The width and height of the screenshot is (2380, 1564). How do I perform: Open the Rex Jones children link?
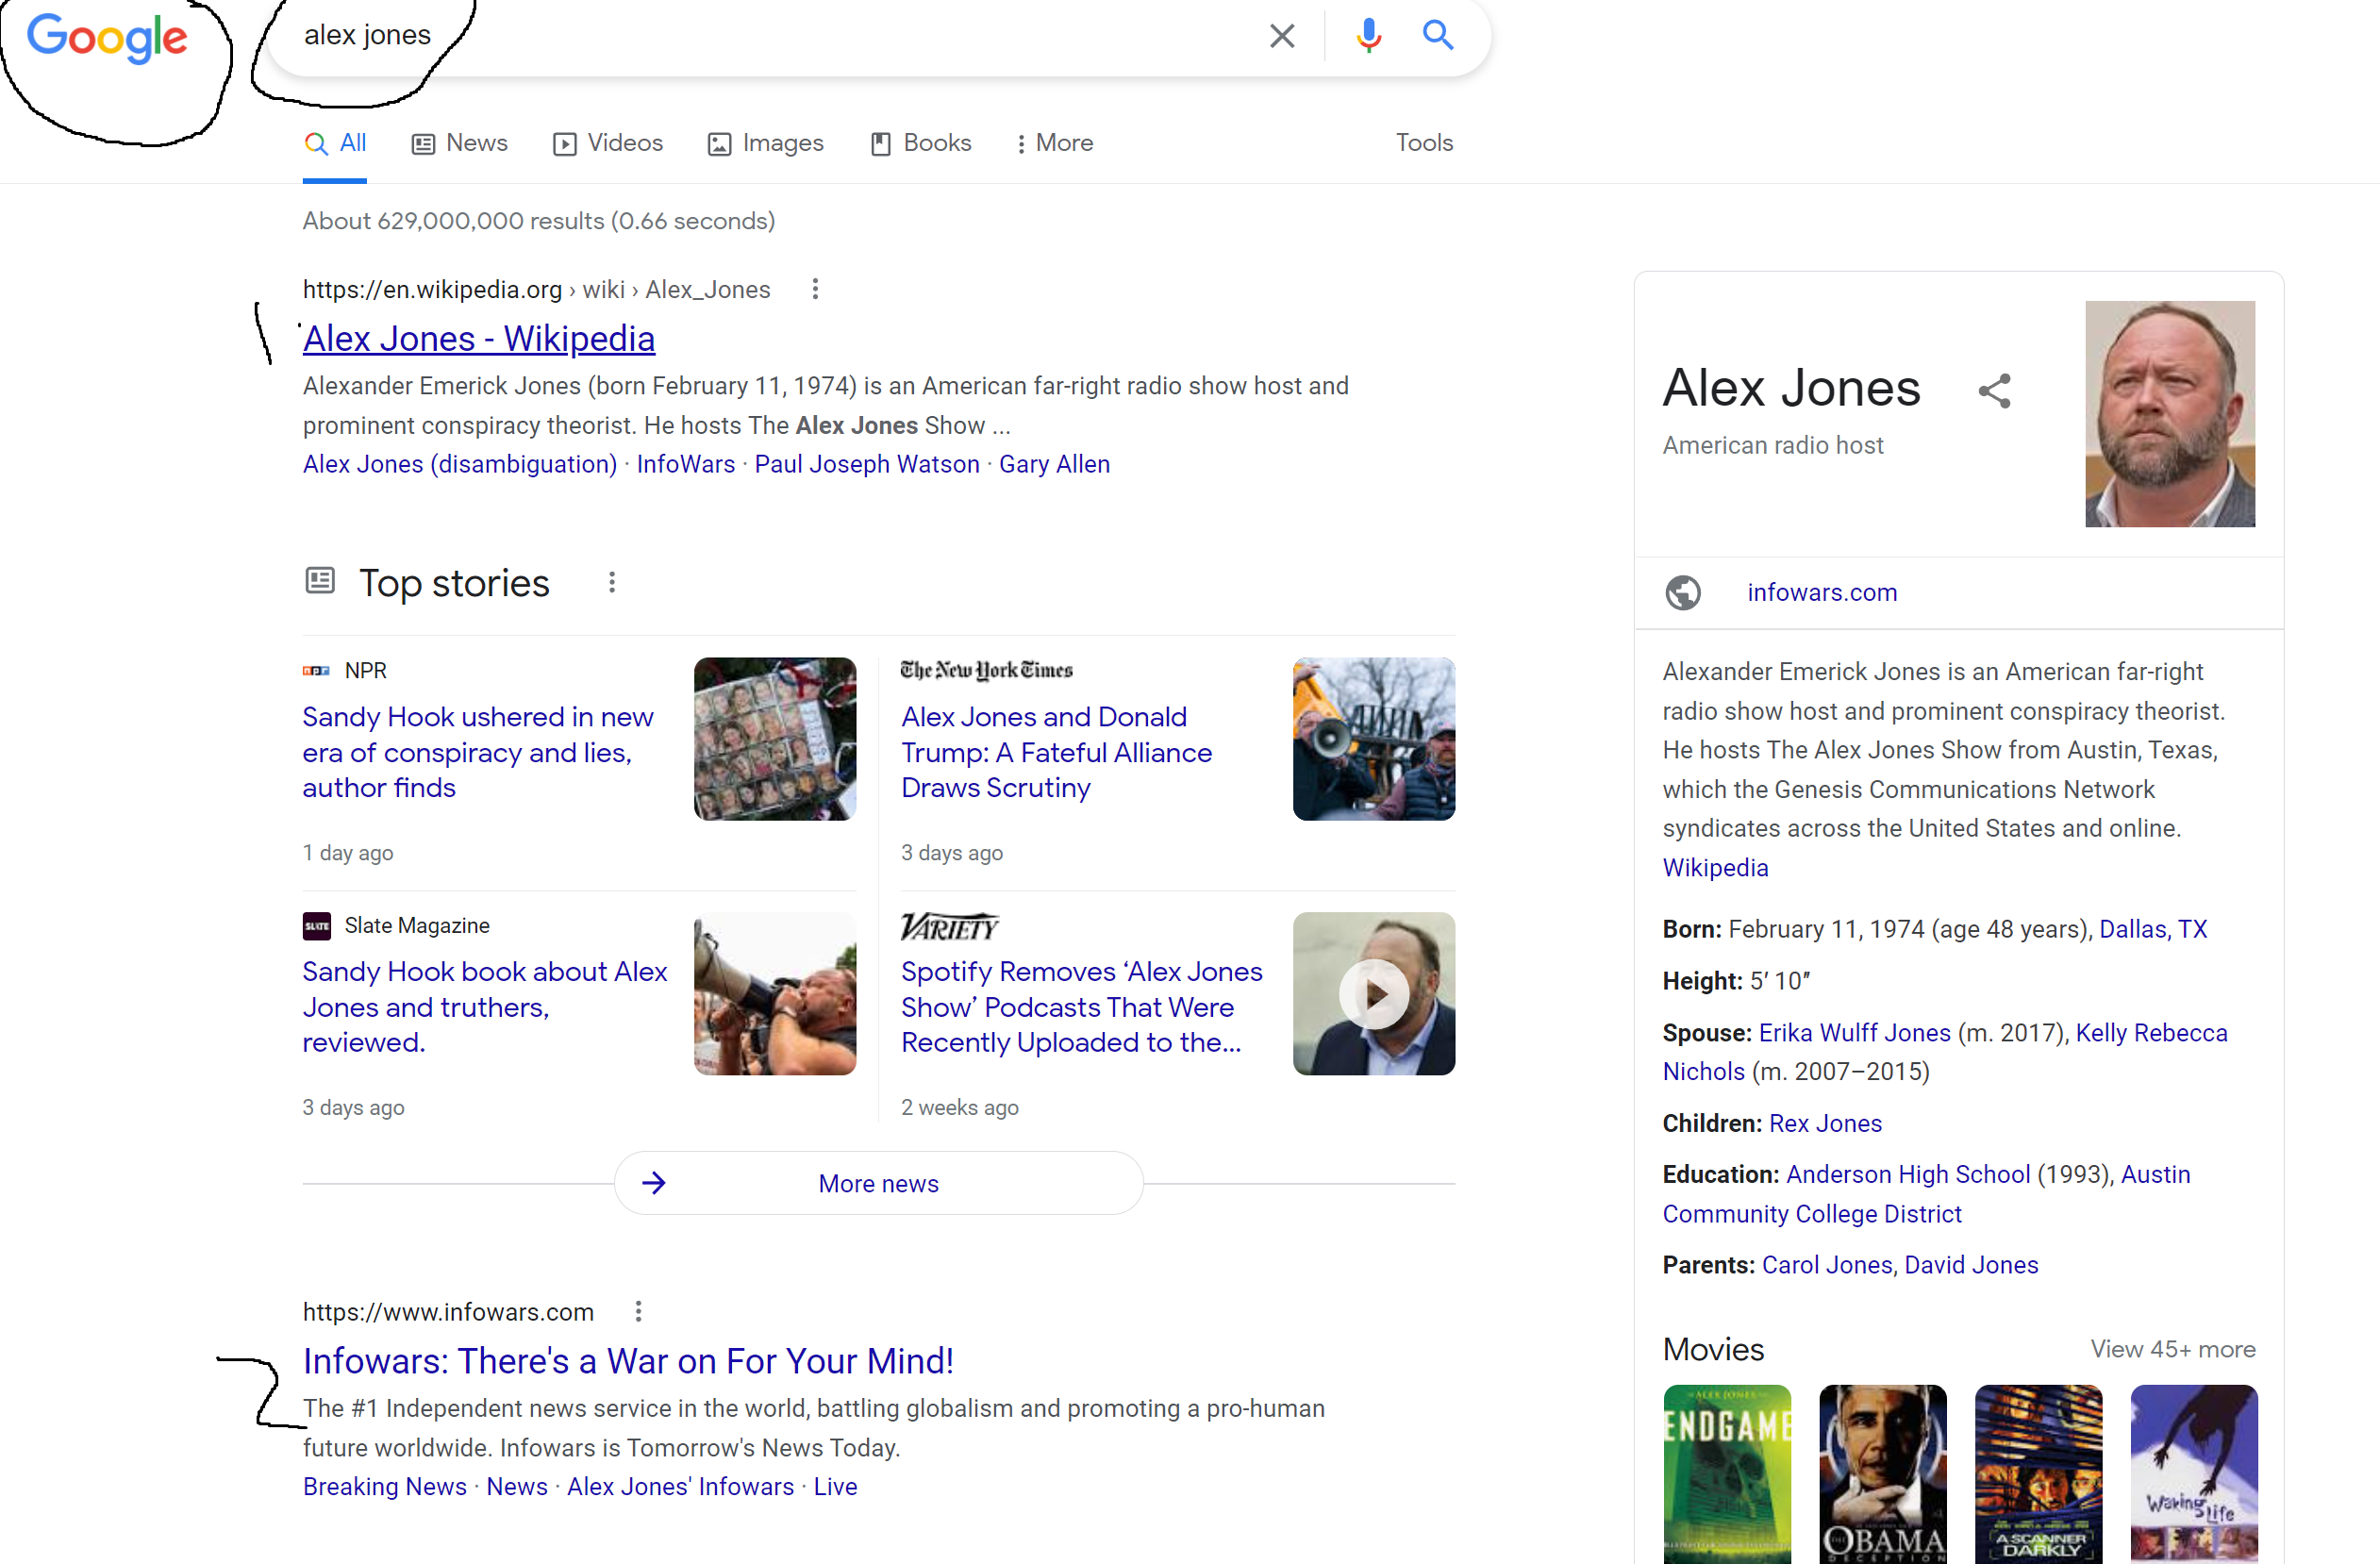tap(1825, 1123)
